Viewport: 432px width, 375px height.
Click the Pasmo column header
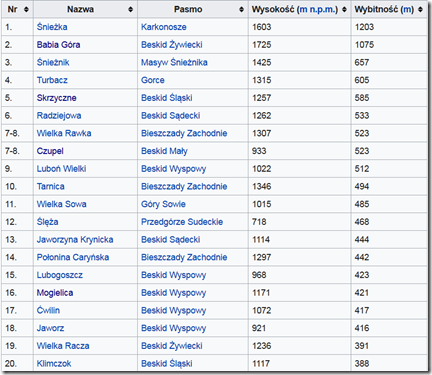click(x=193, y=10)
